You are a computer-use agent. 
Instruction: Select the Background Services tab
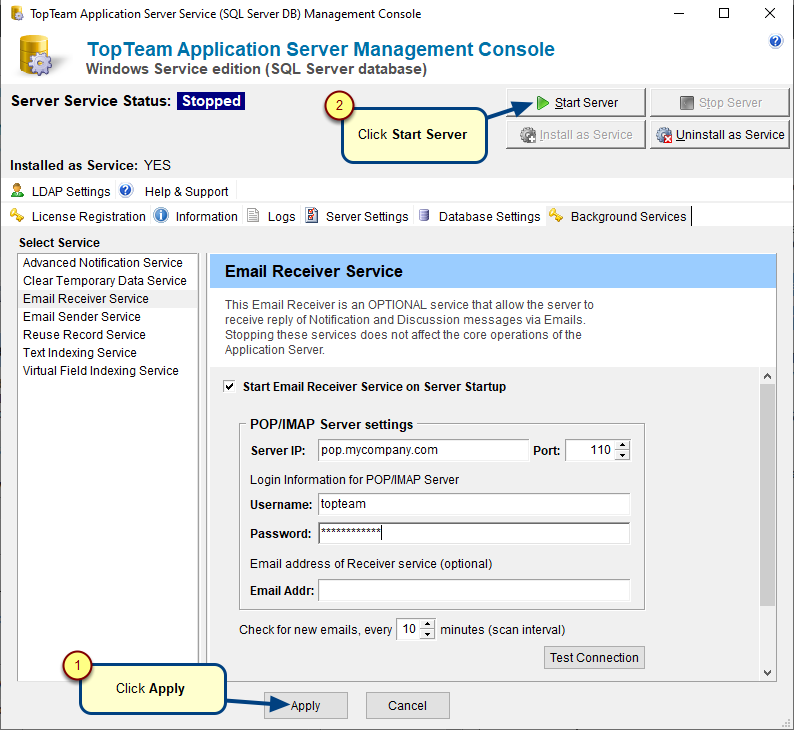(x=618, y=216)
